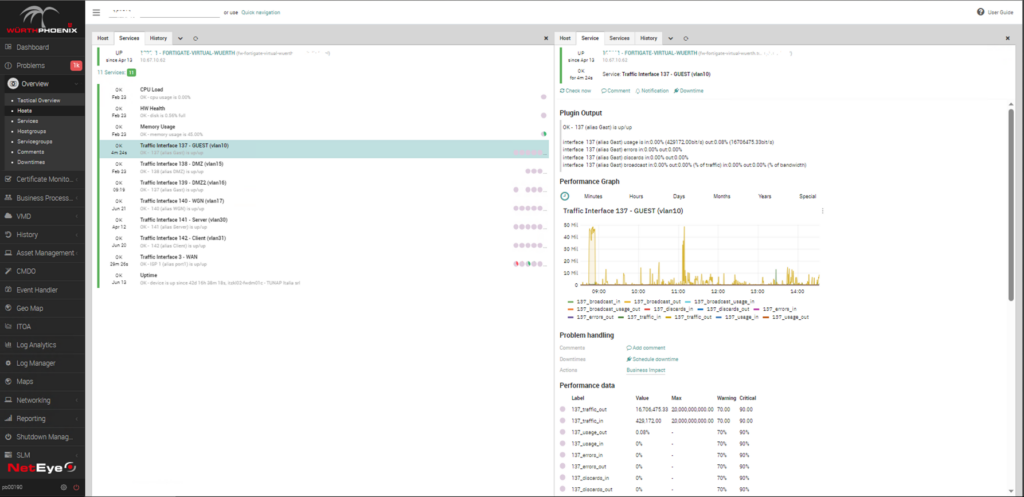Click the User Guide help icon
Viewport: 1024px width, 497px height.
click(980, 12)
